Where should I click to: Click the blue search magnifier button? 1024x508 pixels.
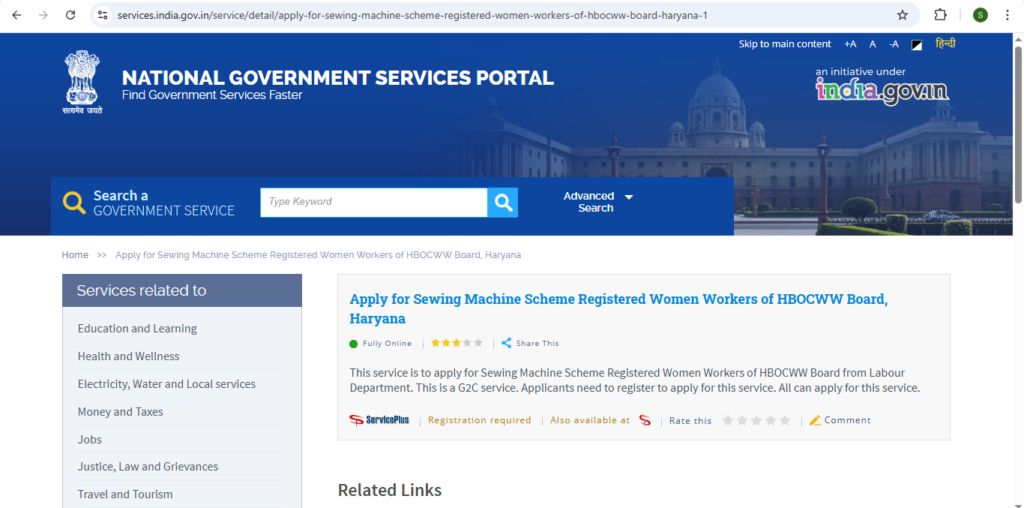503,202
